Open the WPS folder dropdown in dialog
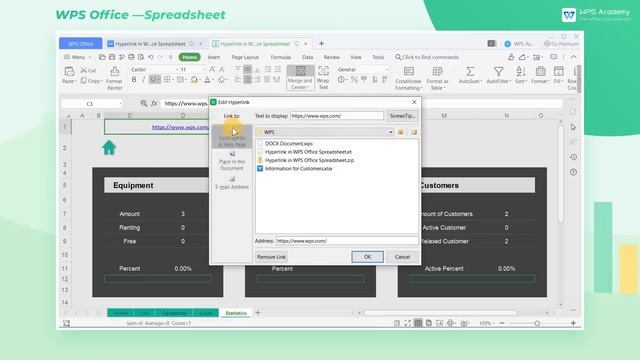The width and height of the screenshot is (640, 360). 391,132
